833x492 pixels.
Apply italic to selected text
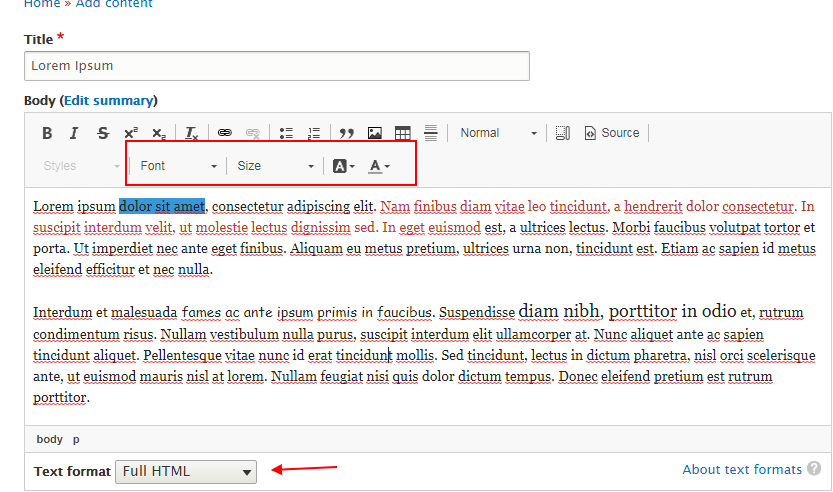click(x=74, y=133)
